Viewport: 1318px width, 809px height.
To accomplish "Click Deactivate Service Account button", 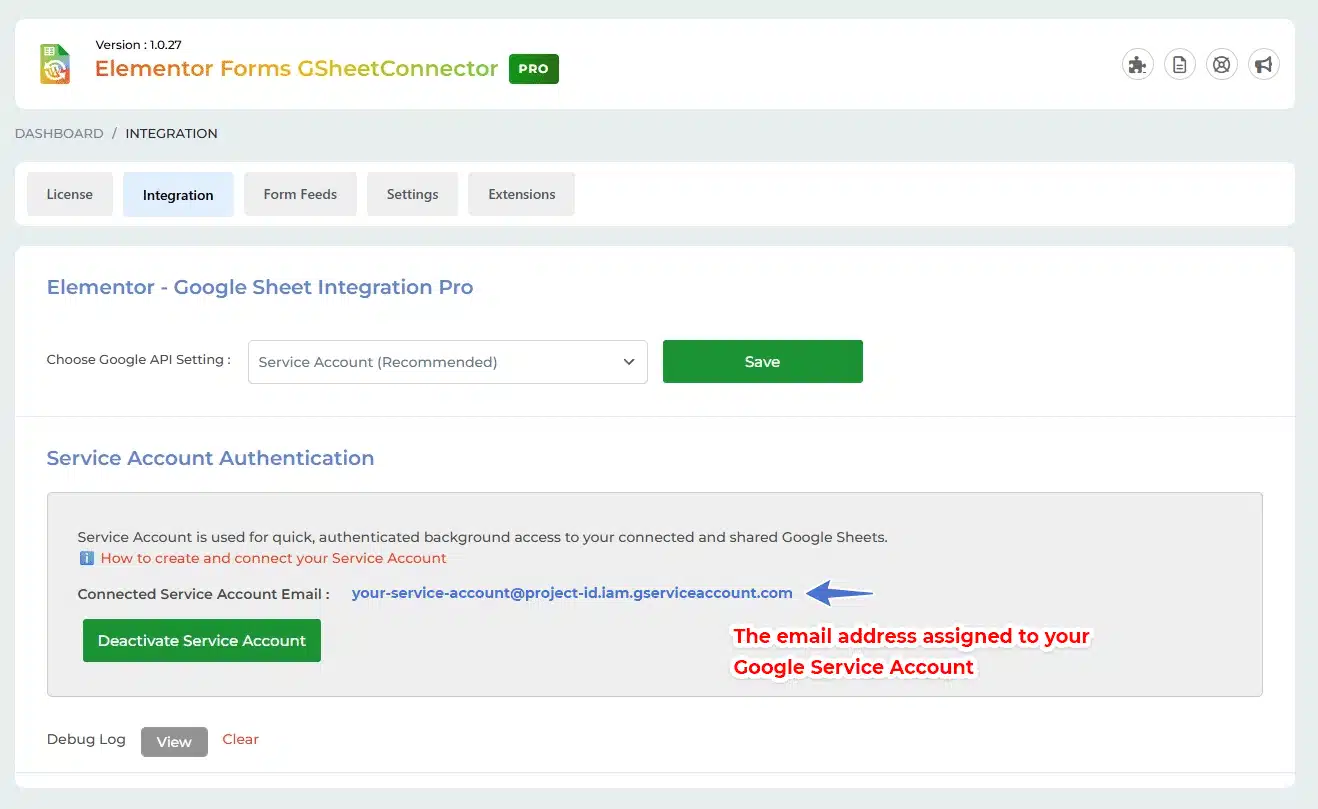I will [x=202, y=641].
